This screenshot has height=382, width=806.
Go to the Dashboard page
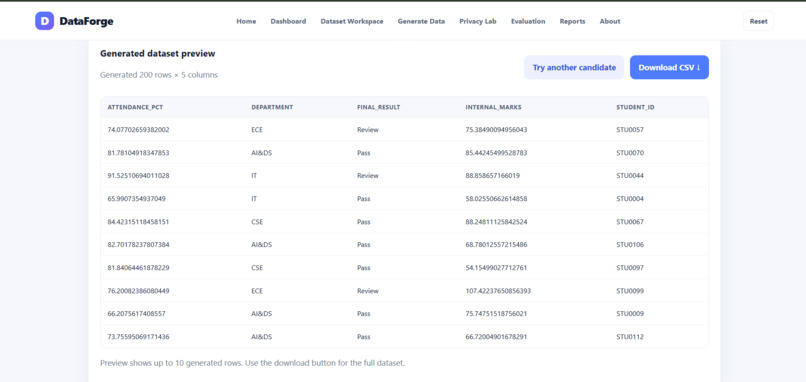point(288,22)
